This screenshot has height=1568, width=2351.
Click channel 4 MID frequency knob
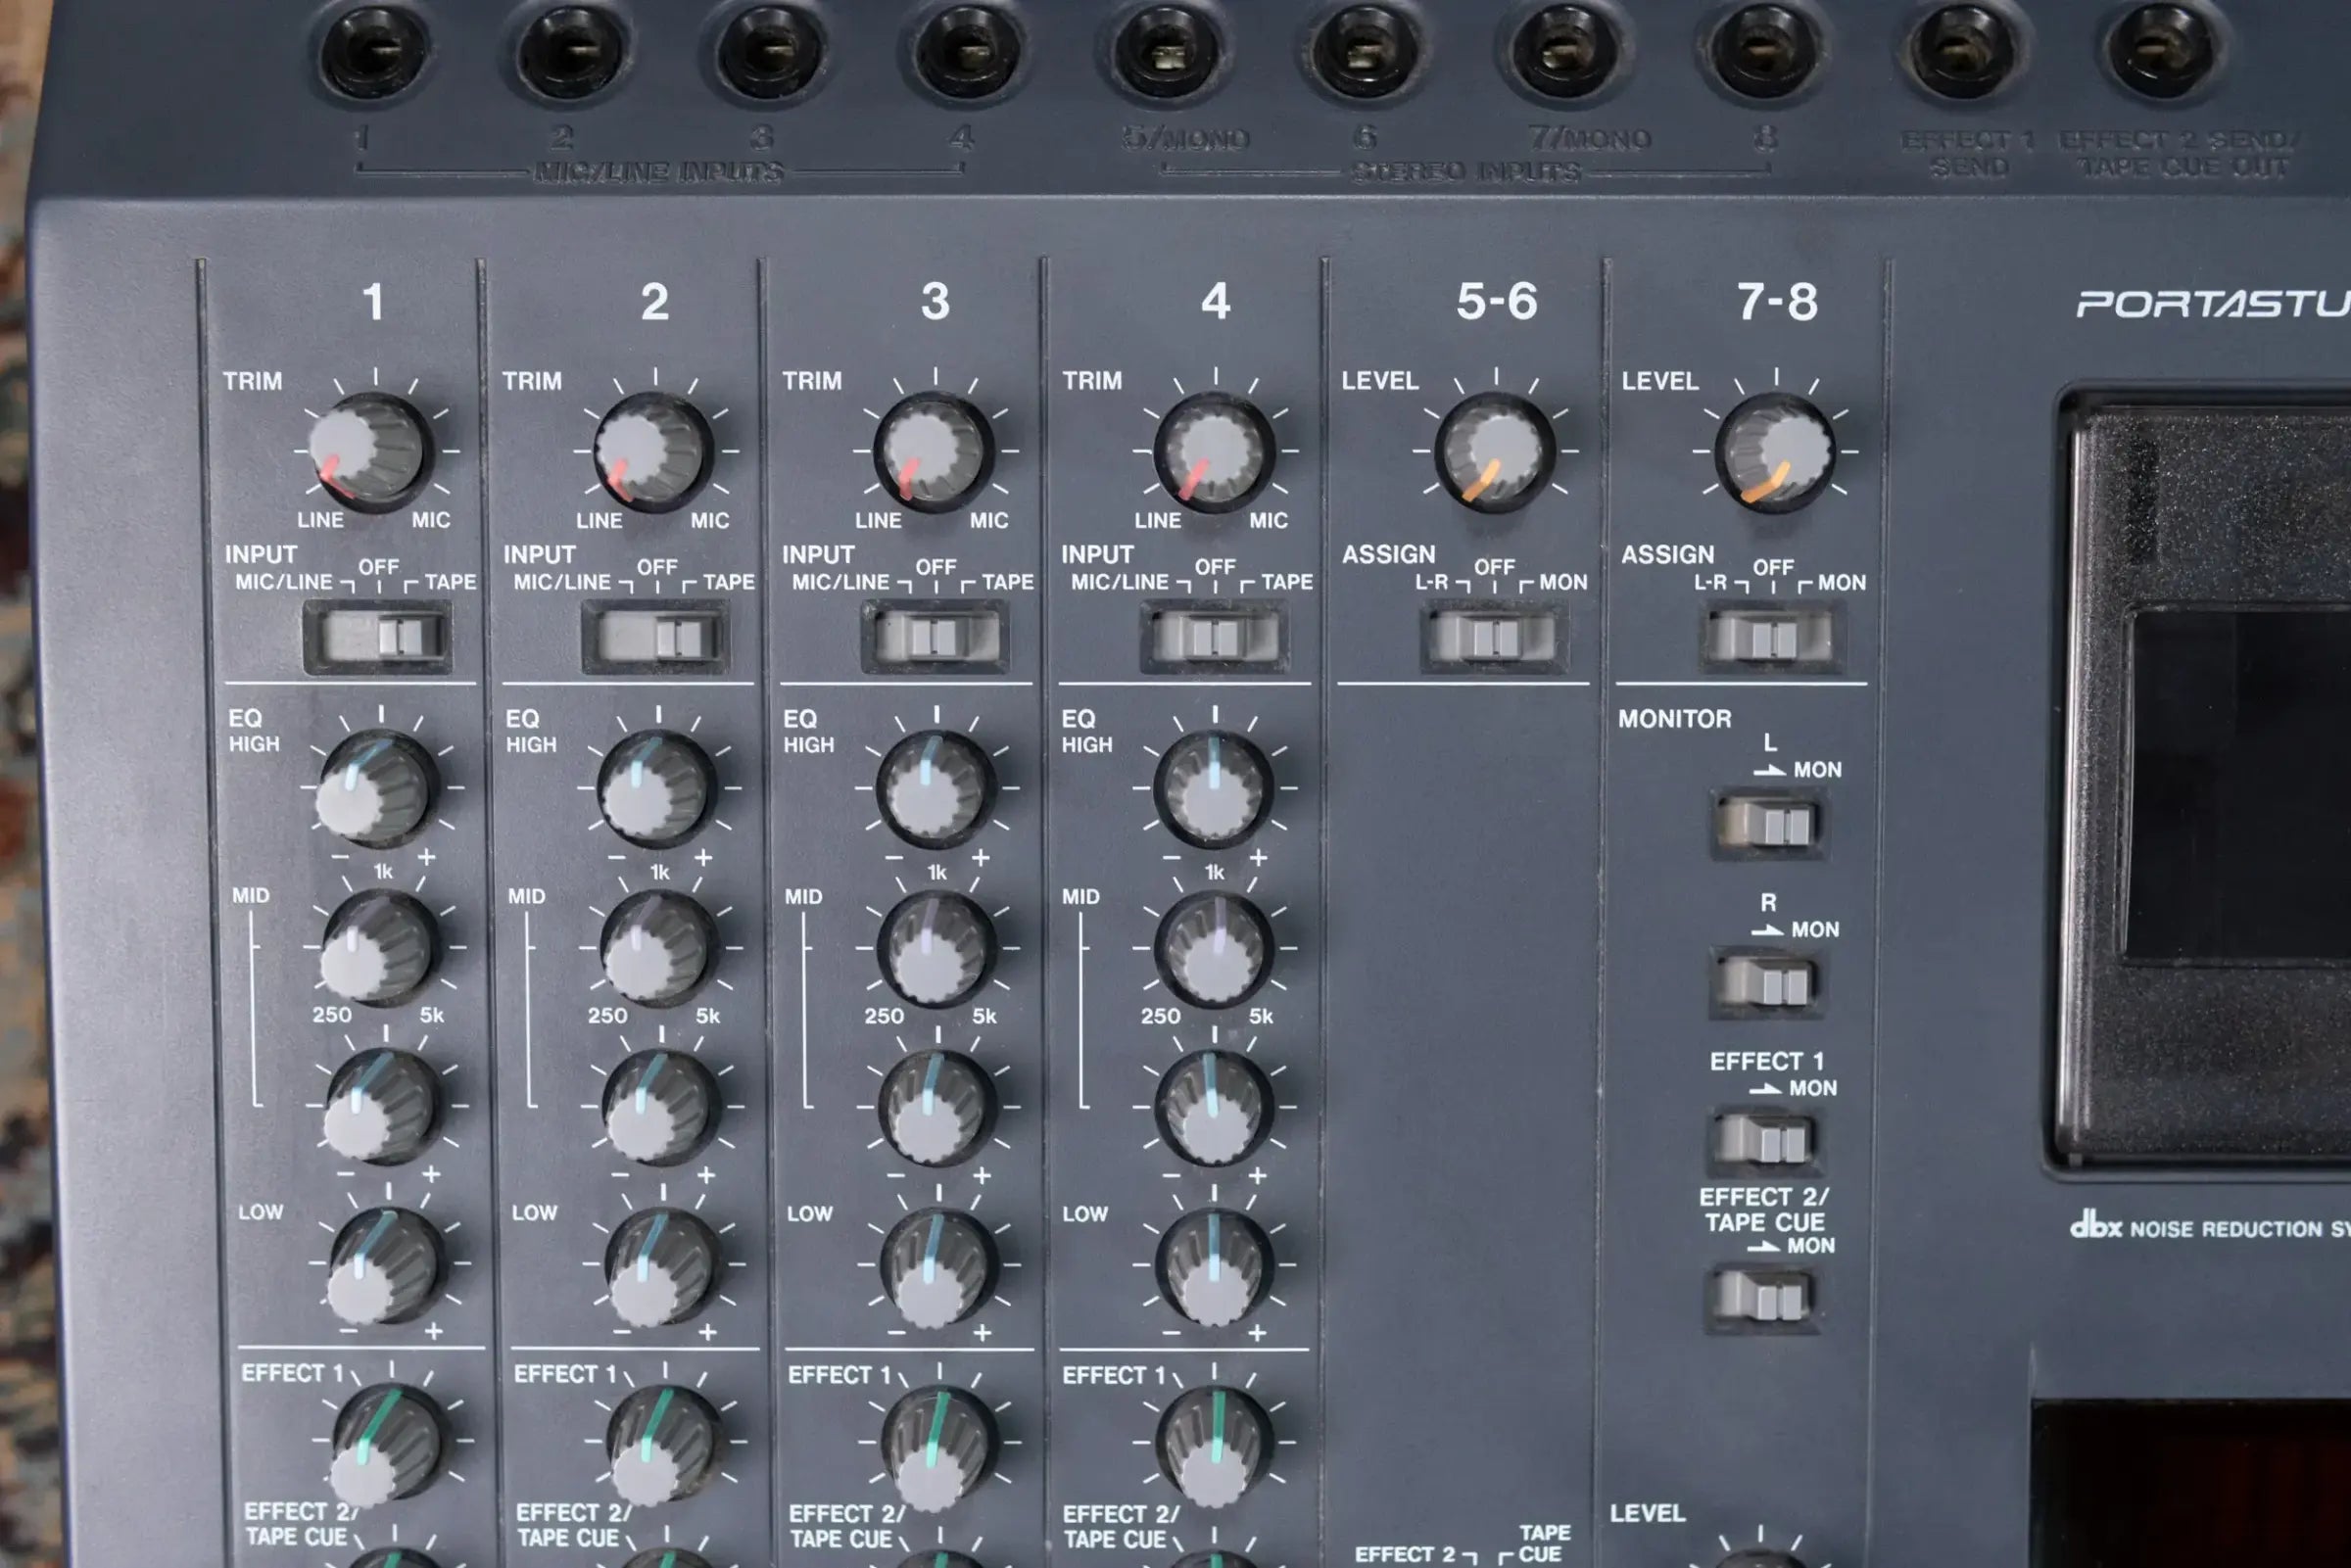(1215, 948)
